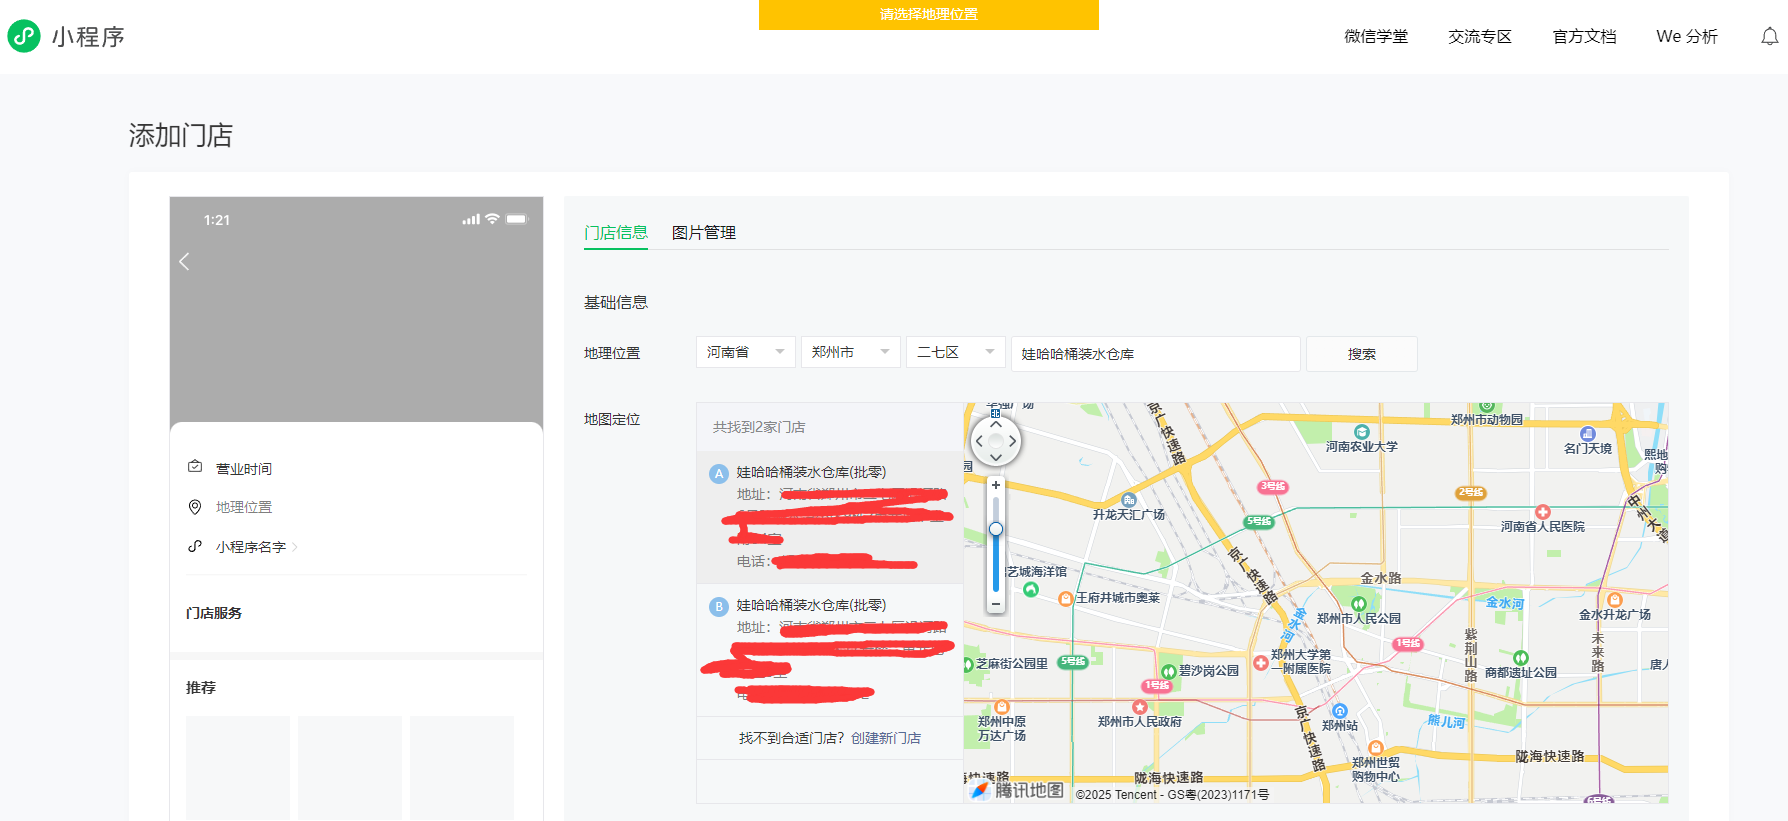Pan the map right with the arrow
Screen dimensions: 1788x821
coord(1012,440)
